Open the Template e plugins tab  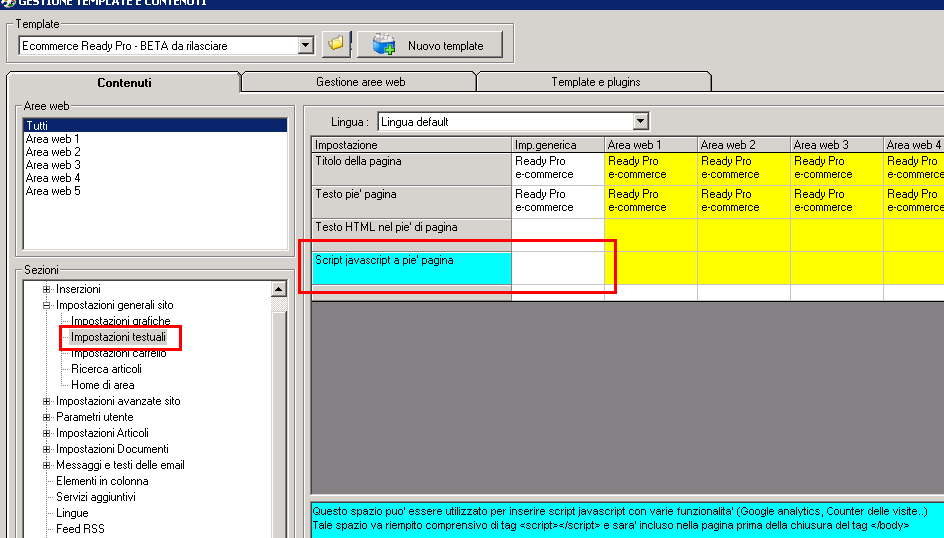(595, 82)
